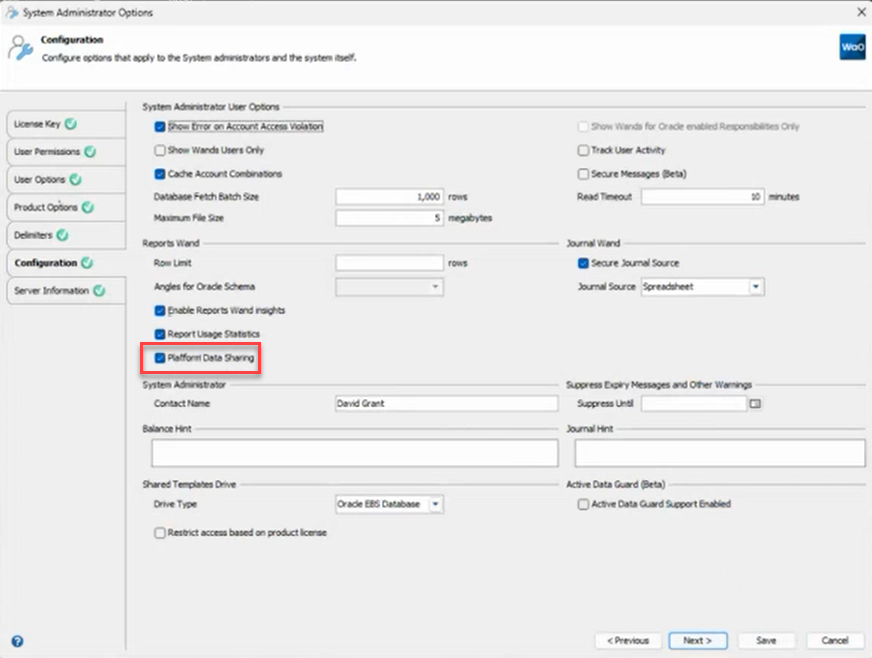Switch to the User Permissions tab
The image size is (872, 658).
[x=66, y=151]
